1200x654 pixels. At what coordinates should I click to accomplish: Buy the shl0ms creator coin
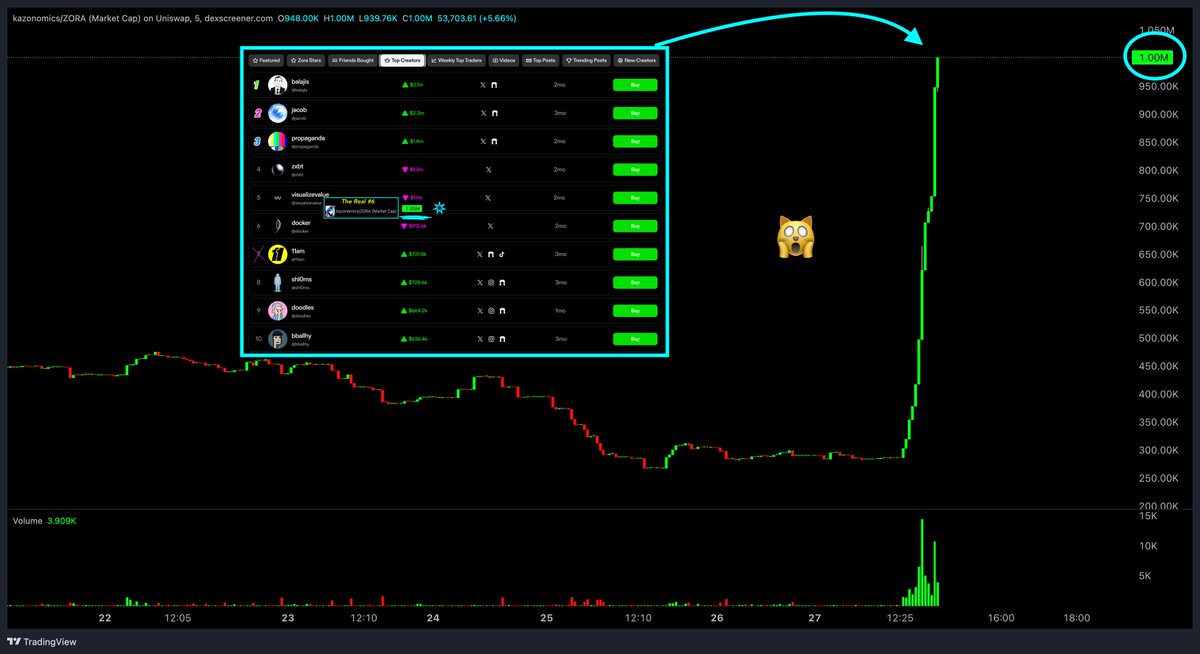[x=635, y=283]
